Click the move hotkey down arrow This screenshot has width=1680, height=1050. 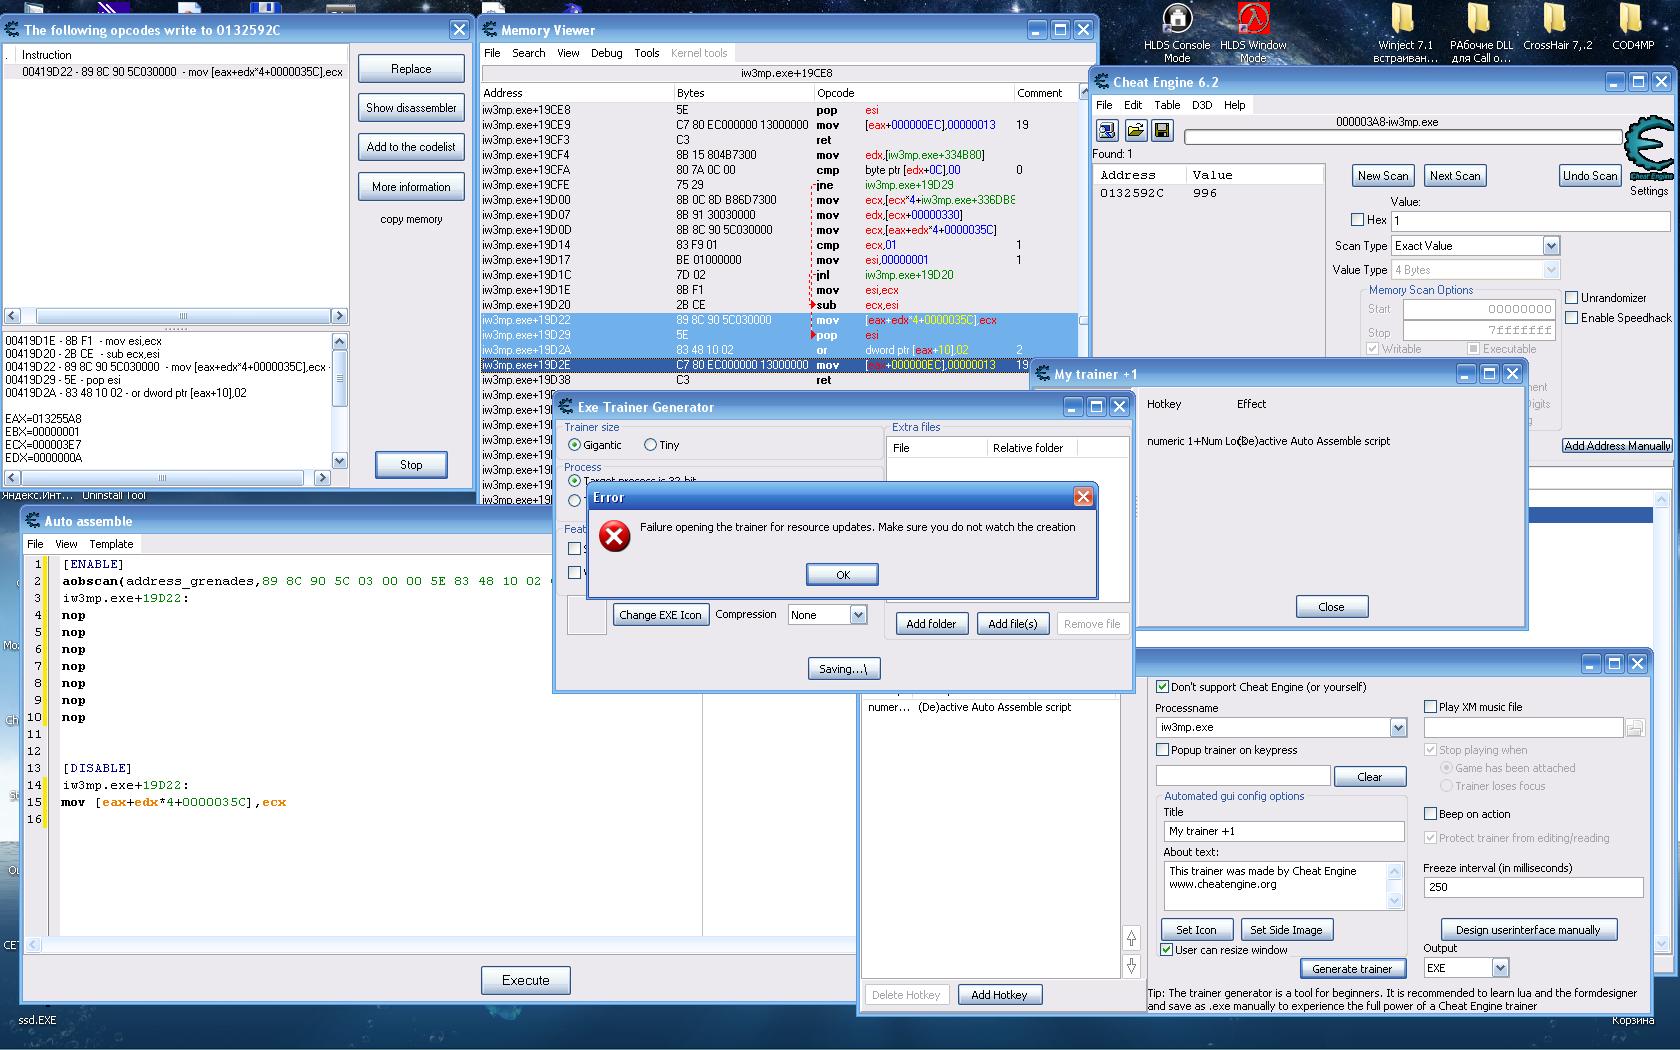[1131, 966]
